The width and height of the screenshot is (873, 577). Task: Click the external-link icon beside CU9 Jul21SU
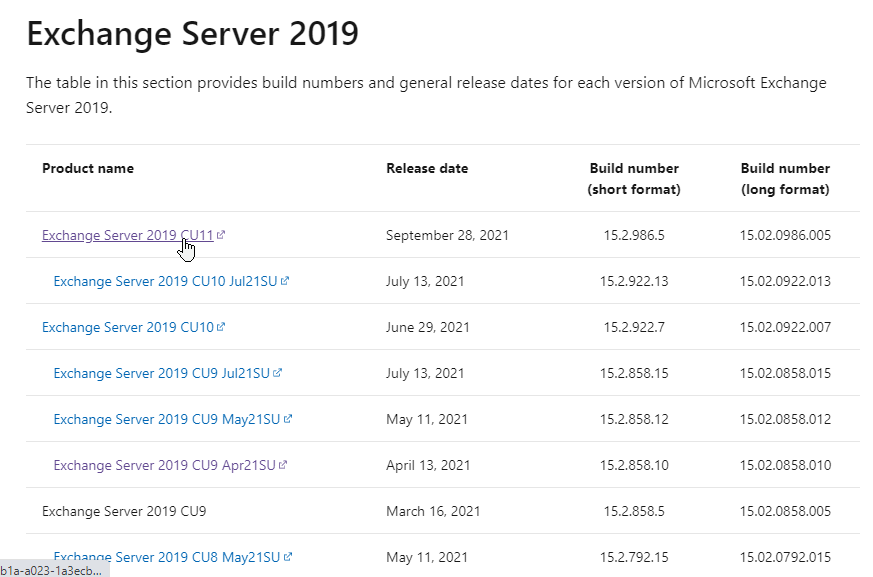278,373
